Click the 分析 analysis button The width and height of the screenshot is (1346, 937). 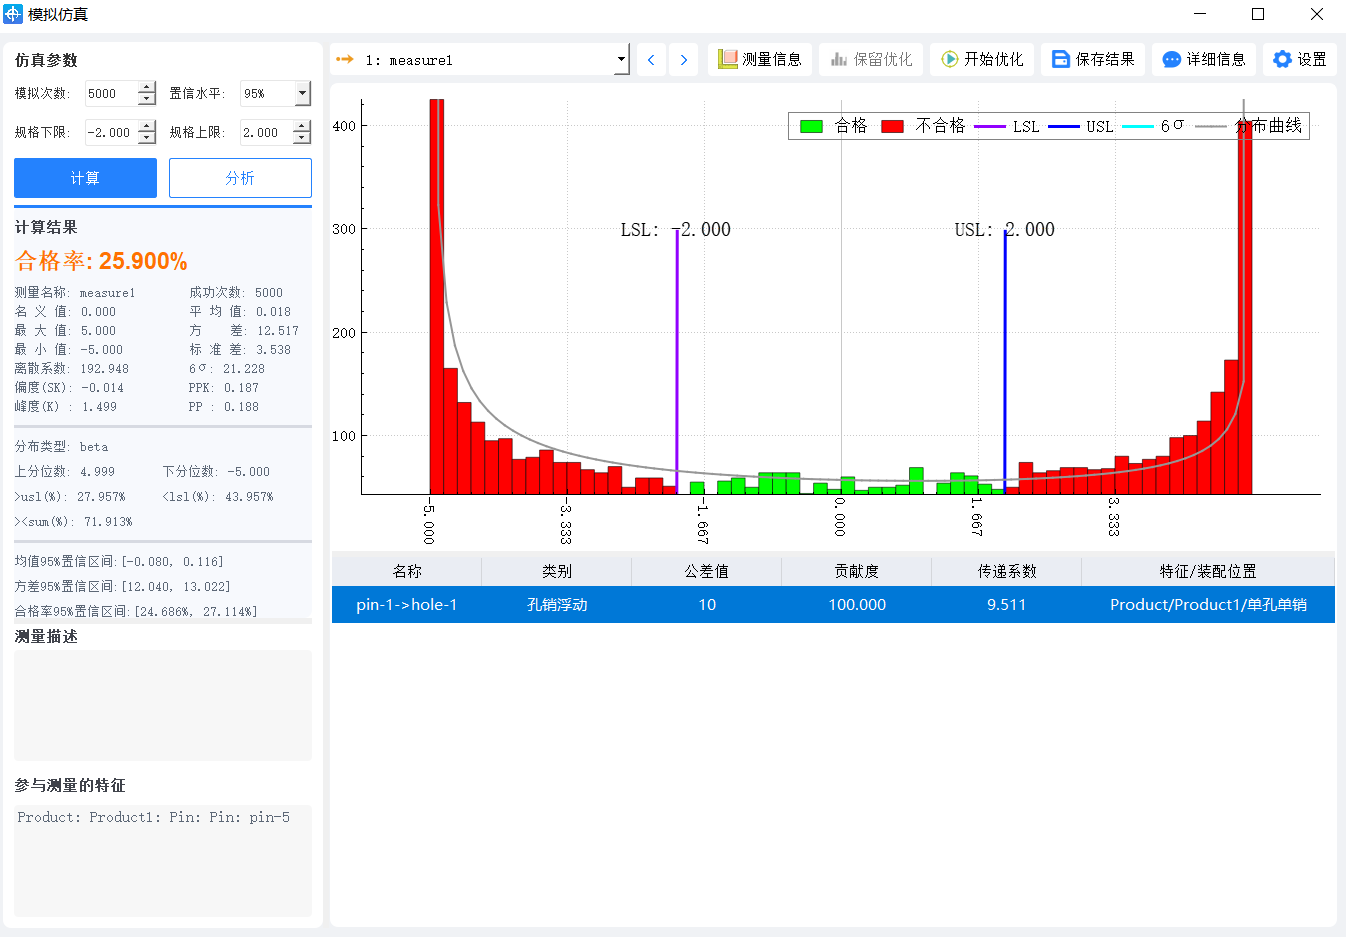pos(240,178)
